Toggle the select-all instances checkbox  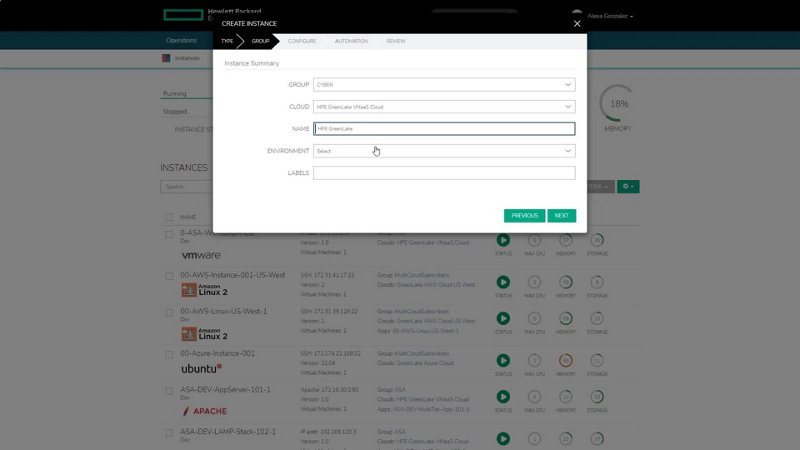point(169,217)
